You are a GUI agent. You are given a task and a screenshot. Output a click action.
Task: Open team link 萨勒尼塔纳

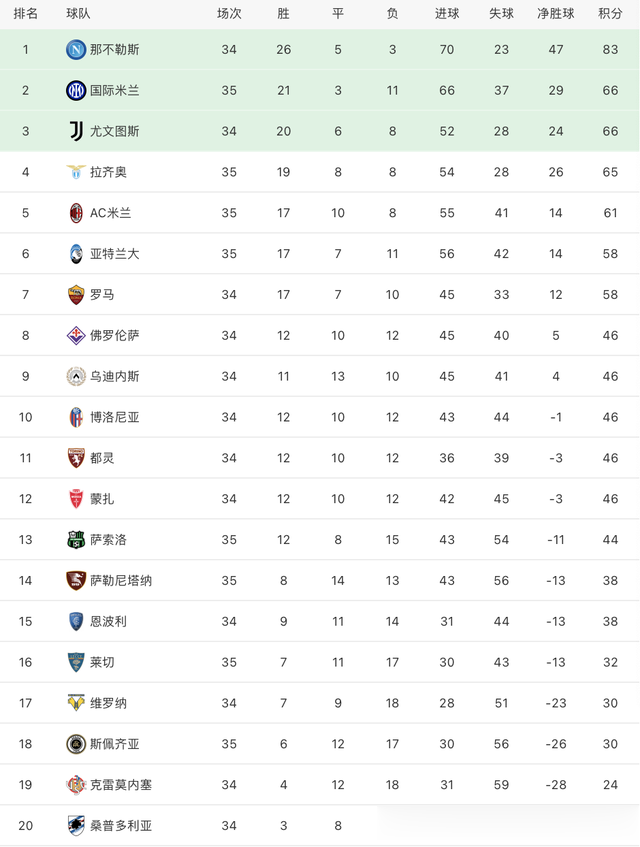[121, 581]
